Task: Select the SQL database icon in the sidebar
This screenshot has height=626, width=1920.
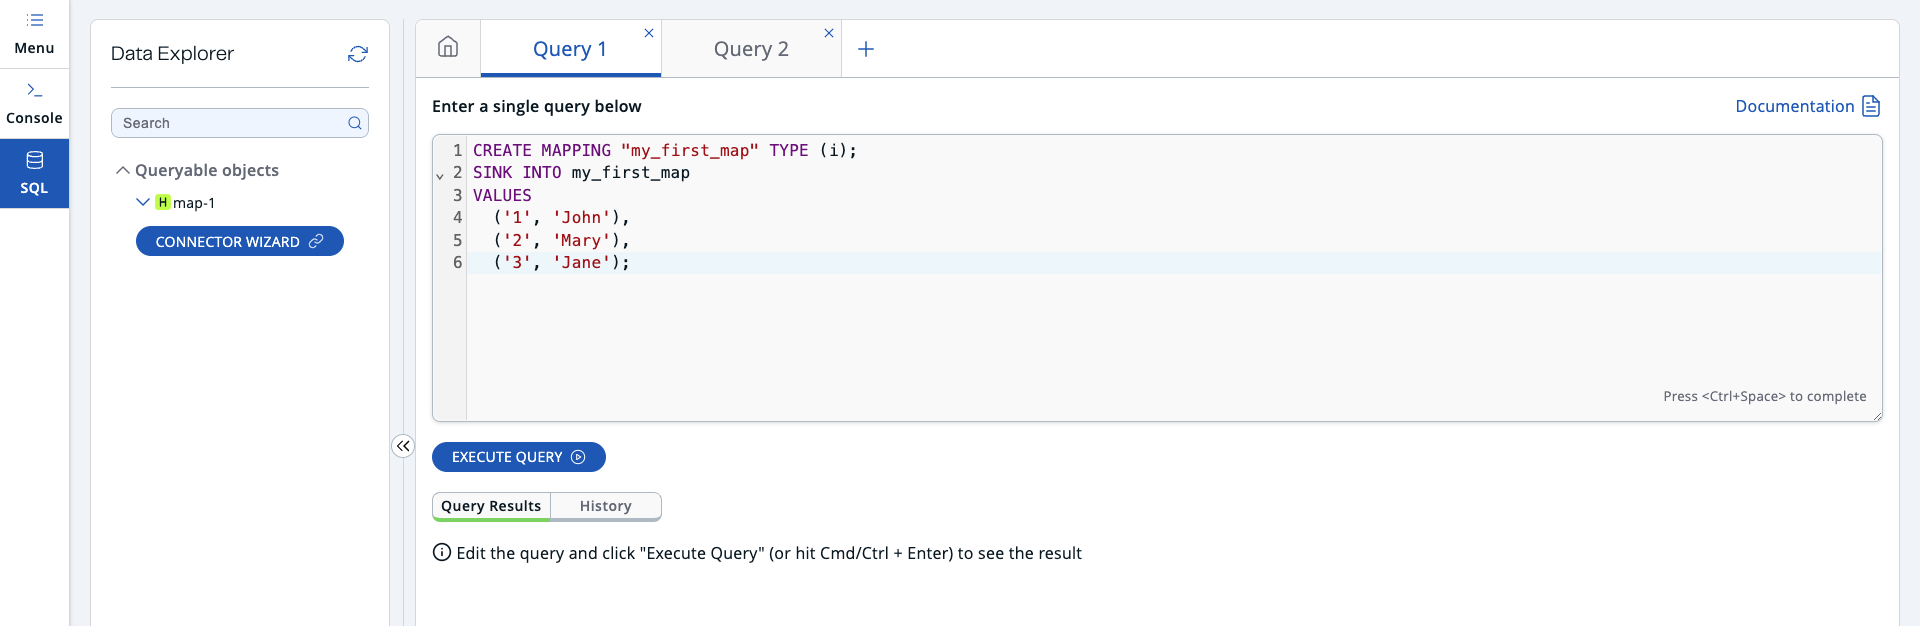Action: point(34,161)
